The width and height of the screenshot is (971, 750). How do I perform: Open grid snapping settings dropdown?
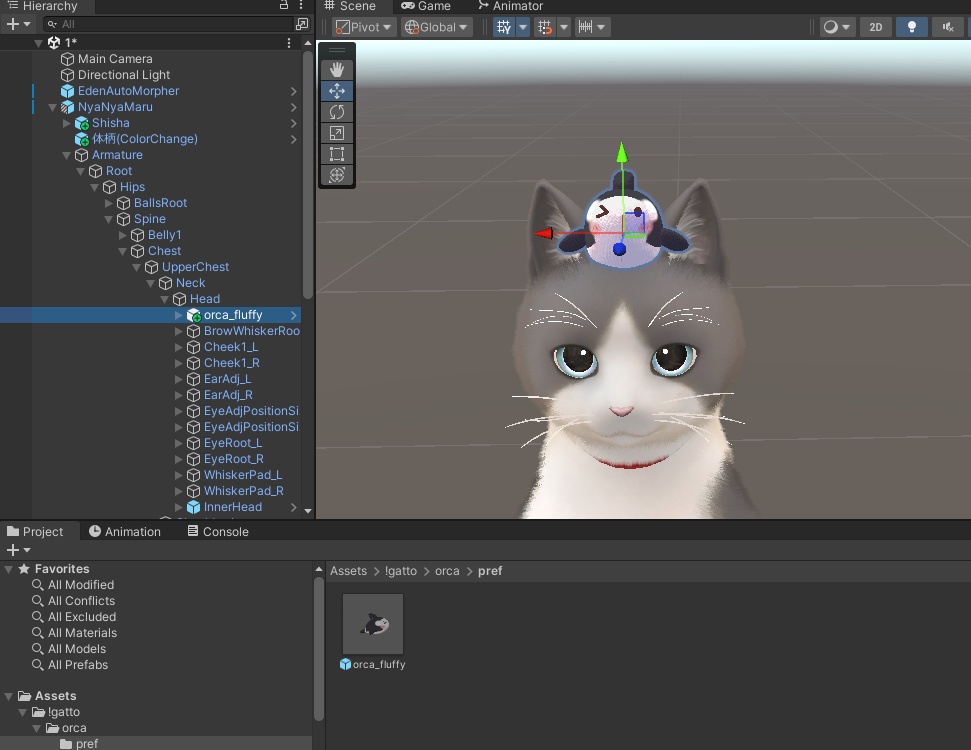coord(564,27)
